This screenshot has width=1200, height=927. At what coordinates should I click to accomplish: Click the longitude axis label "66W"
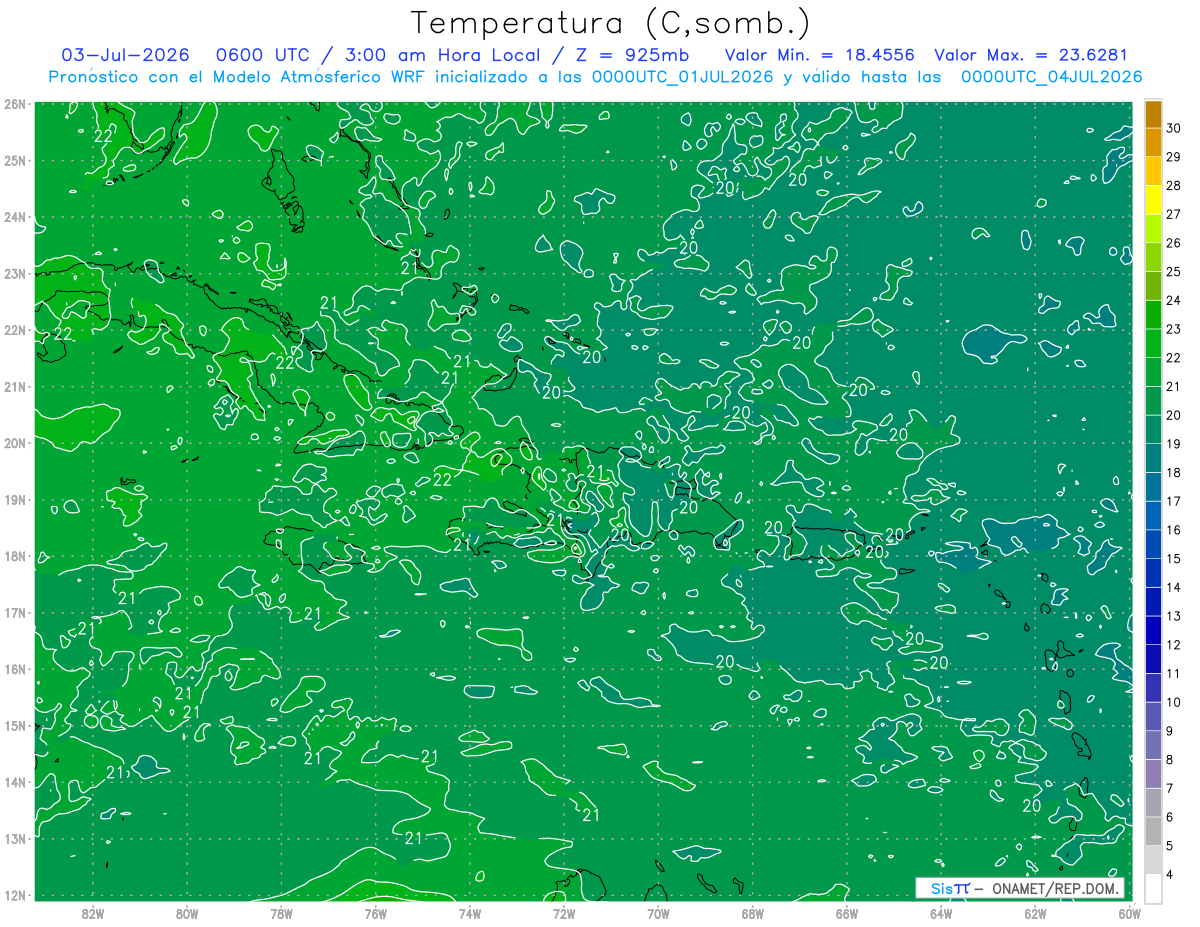[x=846, y=913]
